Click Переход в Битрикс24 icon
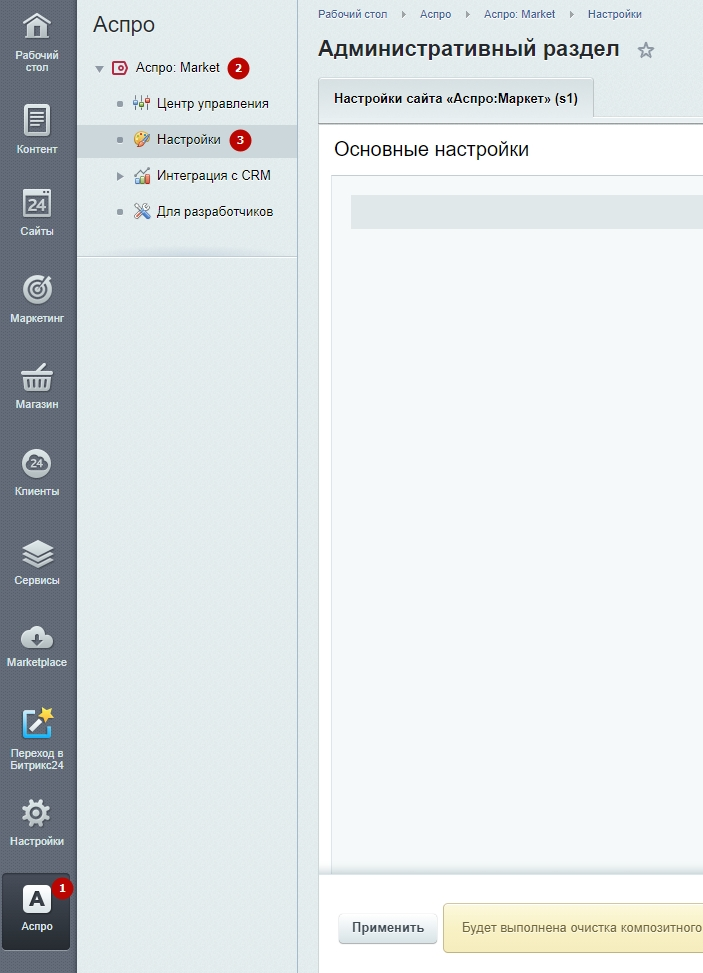 [37, 724]
